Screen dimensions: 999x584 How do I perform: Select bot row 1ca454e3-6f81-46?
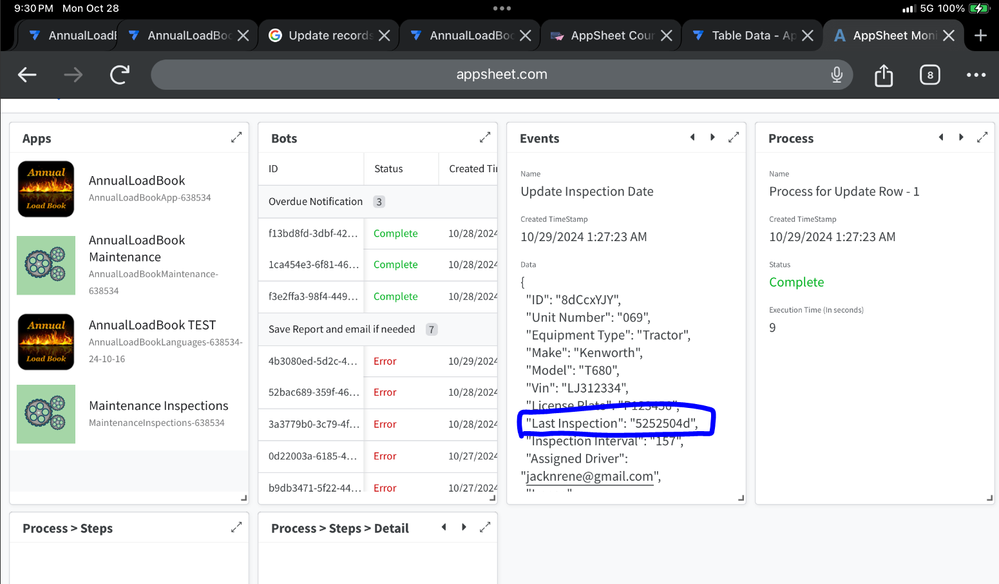tap(378, 264)
